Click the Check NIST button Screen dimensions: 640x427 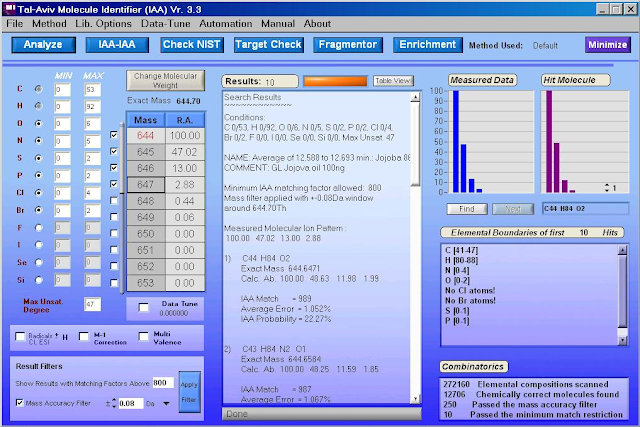point(191,44)
